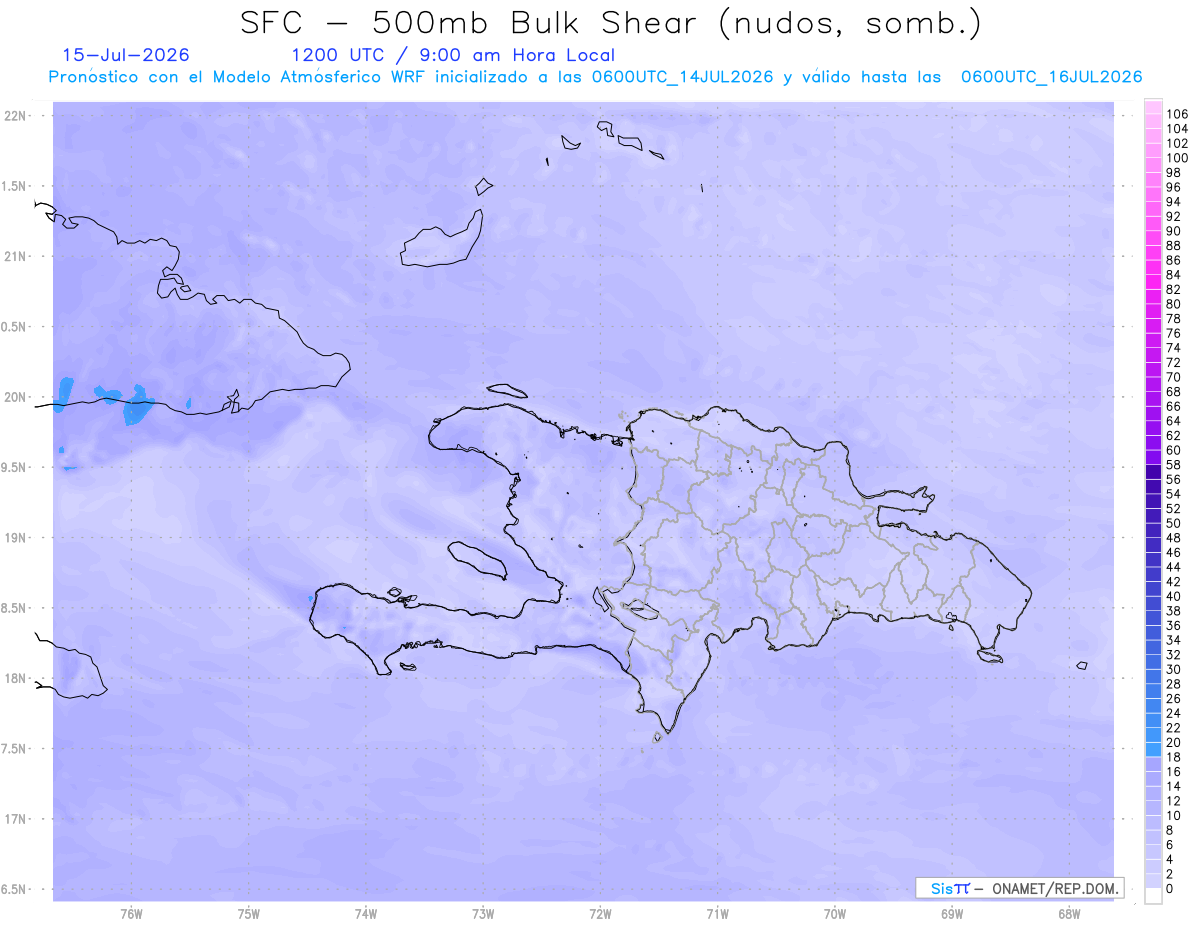Click the '68W' longitude label

1069,913
